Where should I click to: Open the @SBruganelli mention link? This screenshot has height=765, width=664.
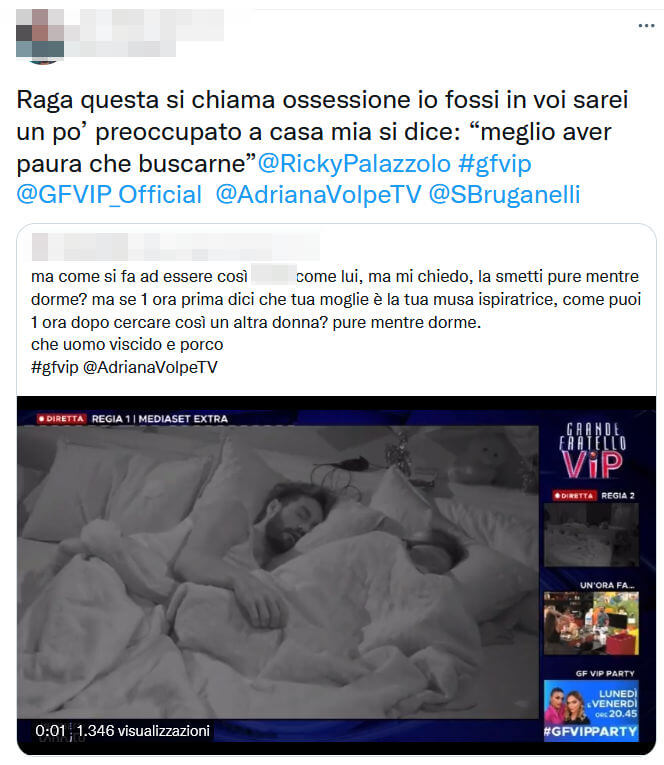[504, 195]
